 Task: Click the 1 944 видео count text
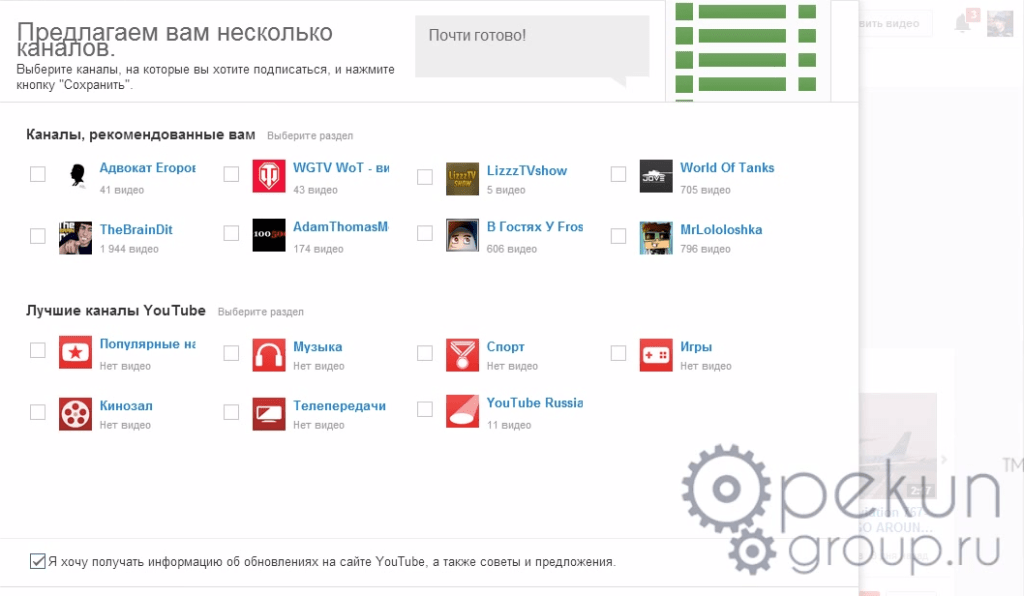coord(129,249)
